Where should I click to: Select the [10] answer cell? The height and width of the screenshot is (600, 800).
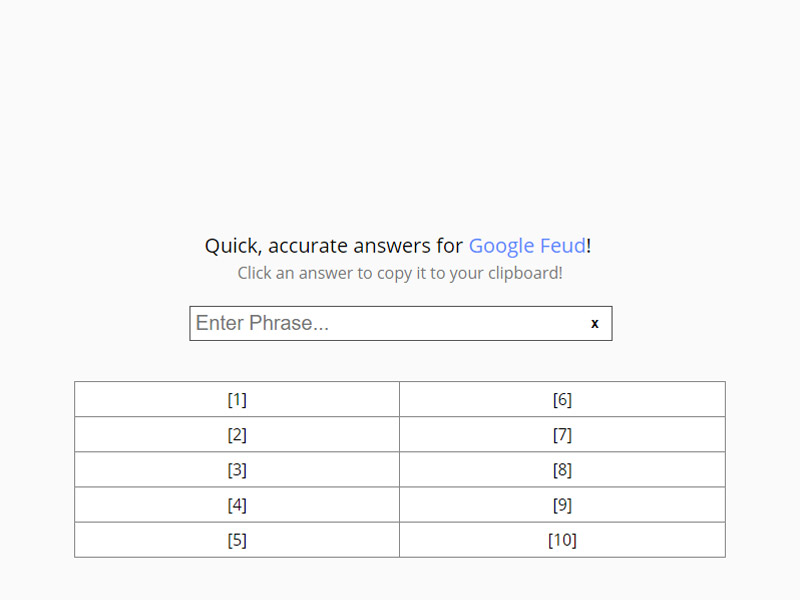click(x=562, y=540)
